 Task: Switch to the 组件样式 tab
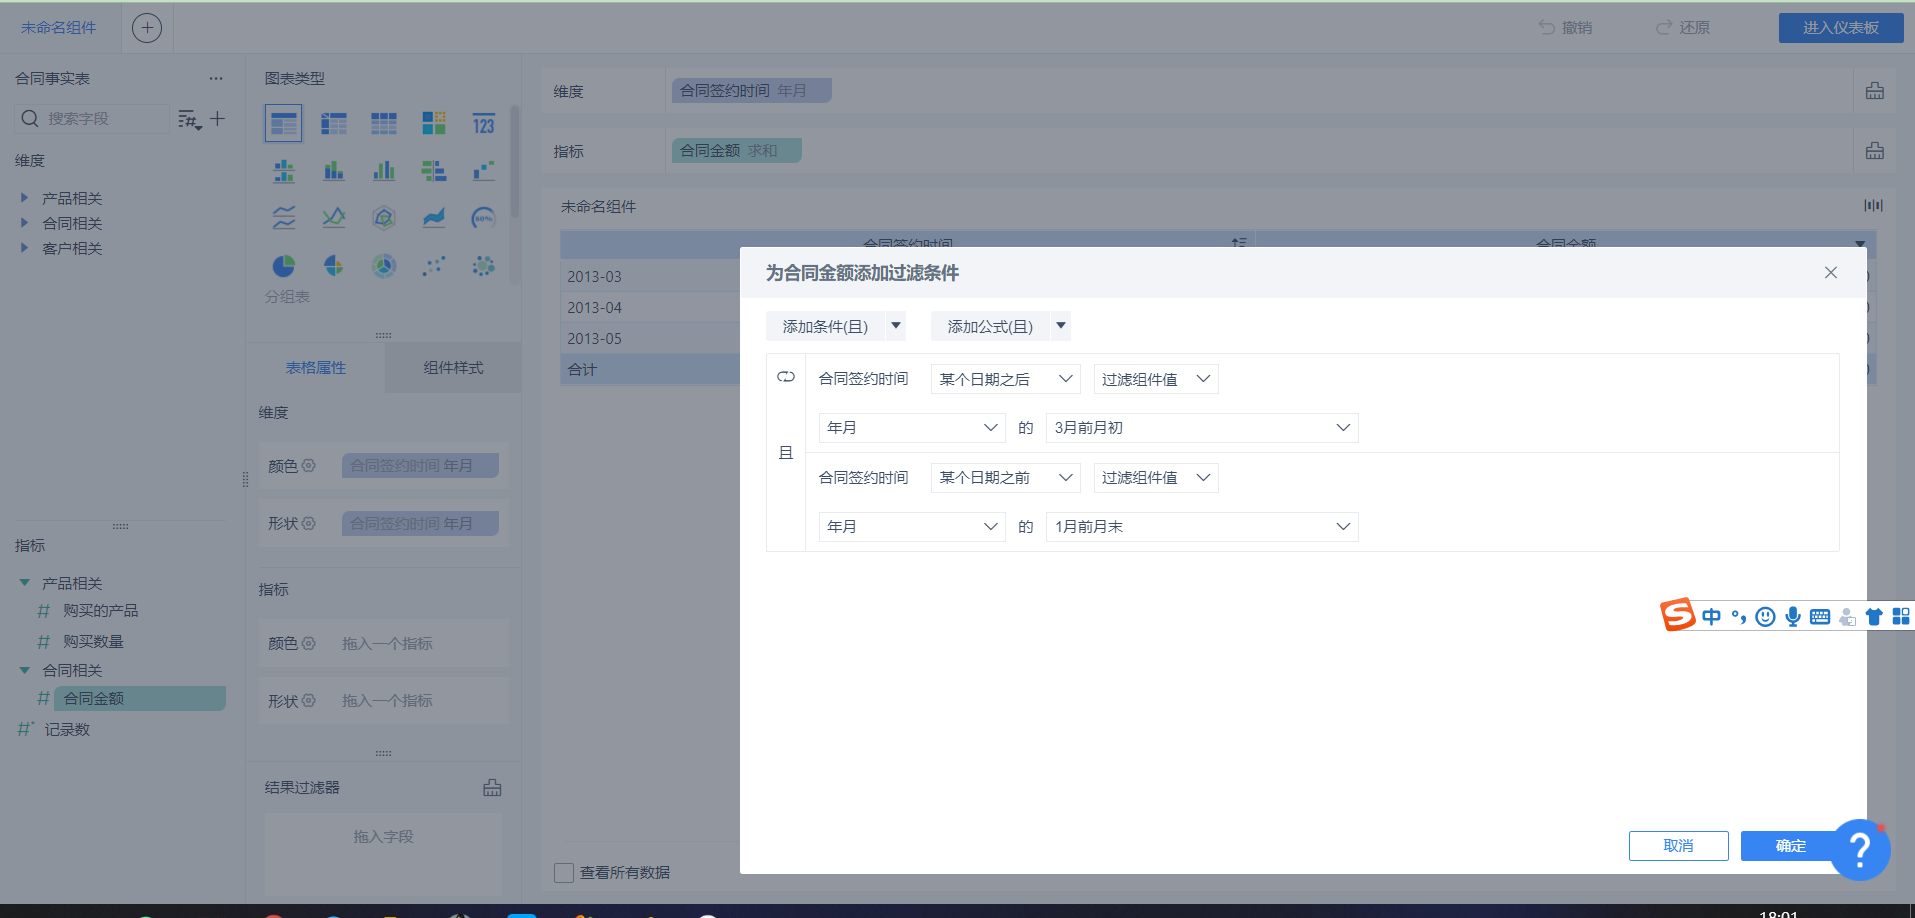(x=453, y=368)
